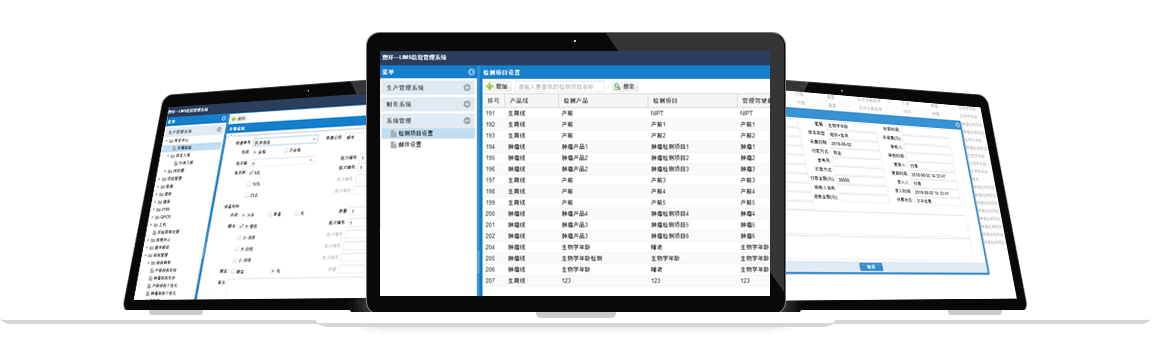Collapse 系统管理 section minus icon
This screenshot has width=1152, height=364.
pos(467,121)
